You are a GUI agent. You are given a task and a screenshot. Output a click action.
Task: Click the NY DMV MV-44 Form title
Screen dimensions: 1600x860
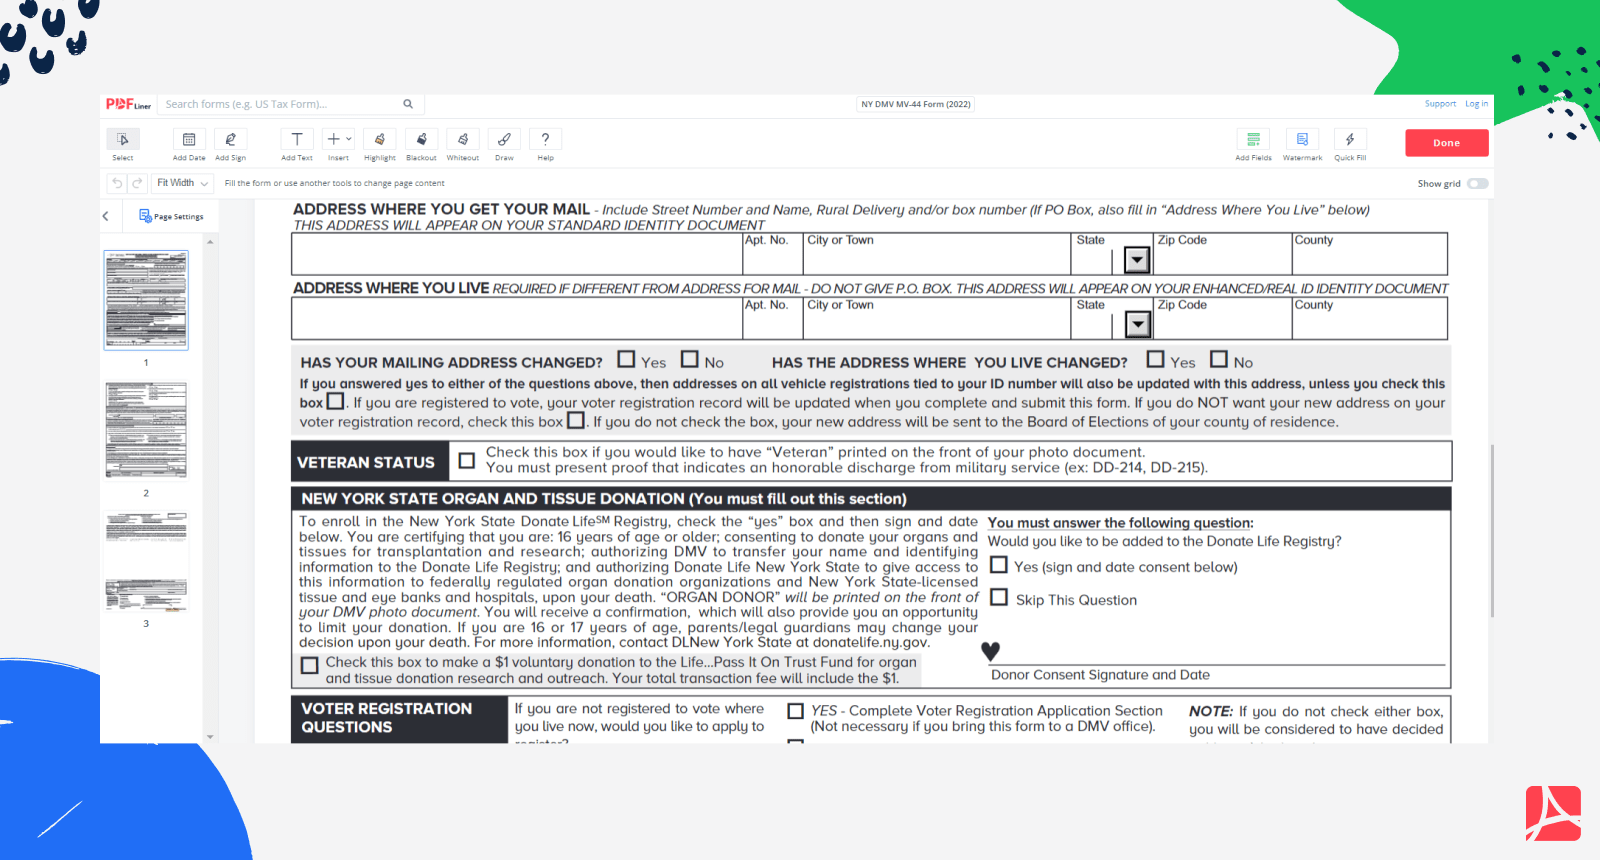pos(916,104)
